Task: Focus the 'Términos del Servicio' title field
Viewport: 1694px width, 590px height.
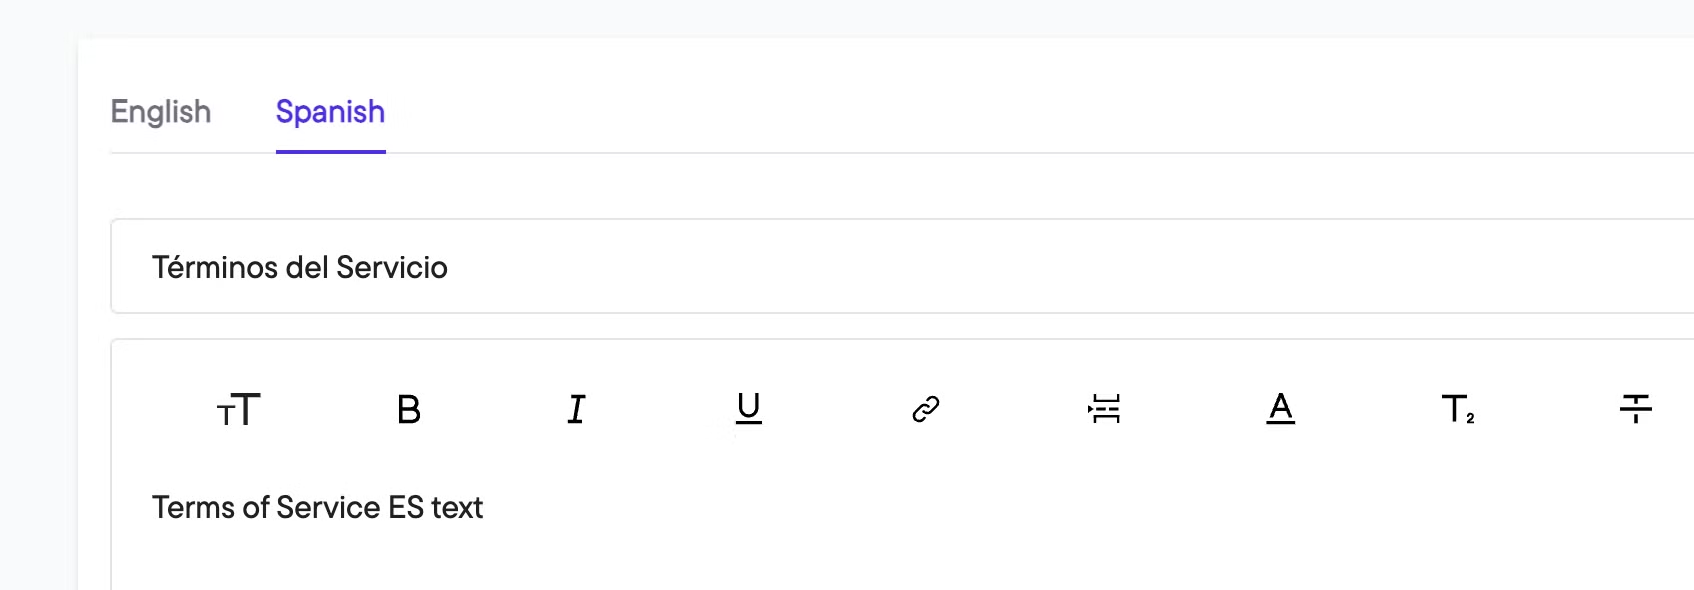Action: point(902,267)
